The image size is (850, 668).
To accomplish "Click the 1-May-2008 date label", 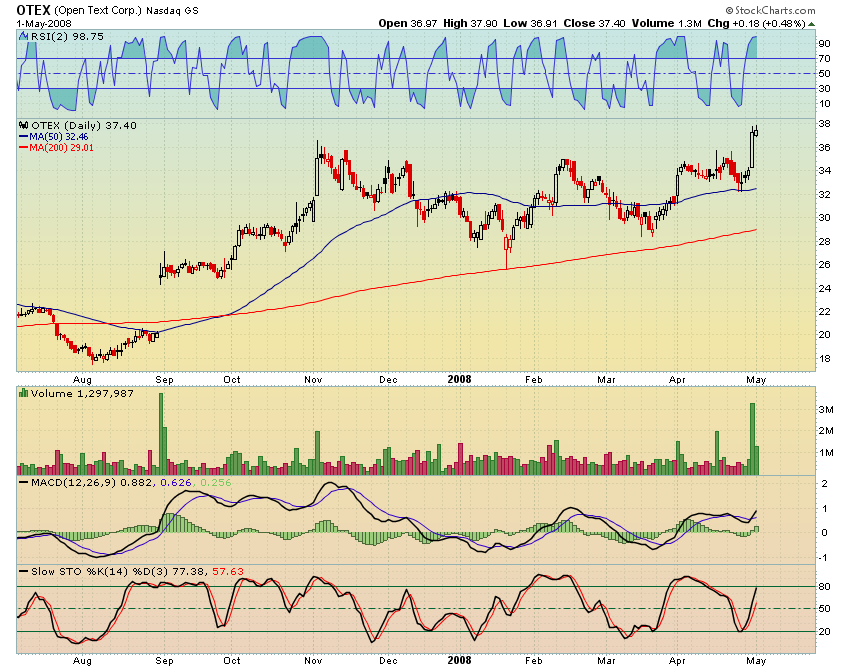I will (x=44, y=23).
